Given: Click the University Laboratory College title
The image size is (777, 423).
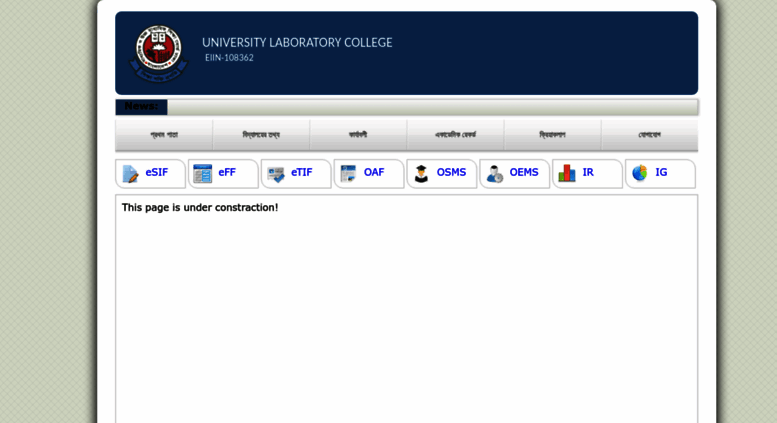Looking at the screenshot, I should click(297, 43).
